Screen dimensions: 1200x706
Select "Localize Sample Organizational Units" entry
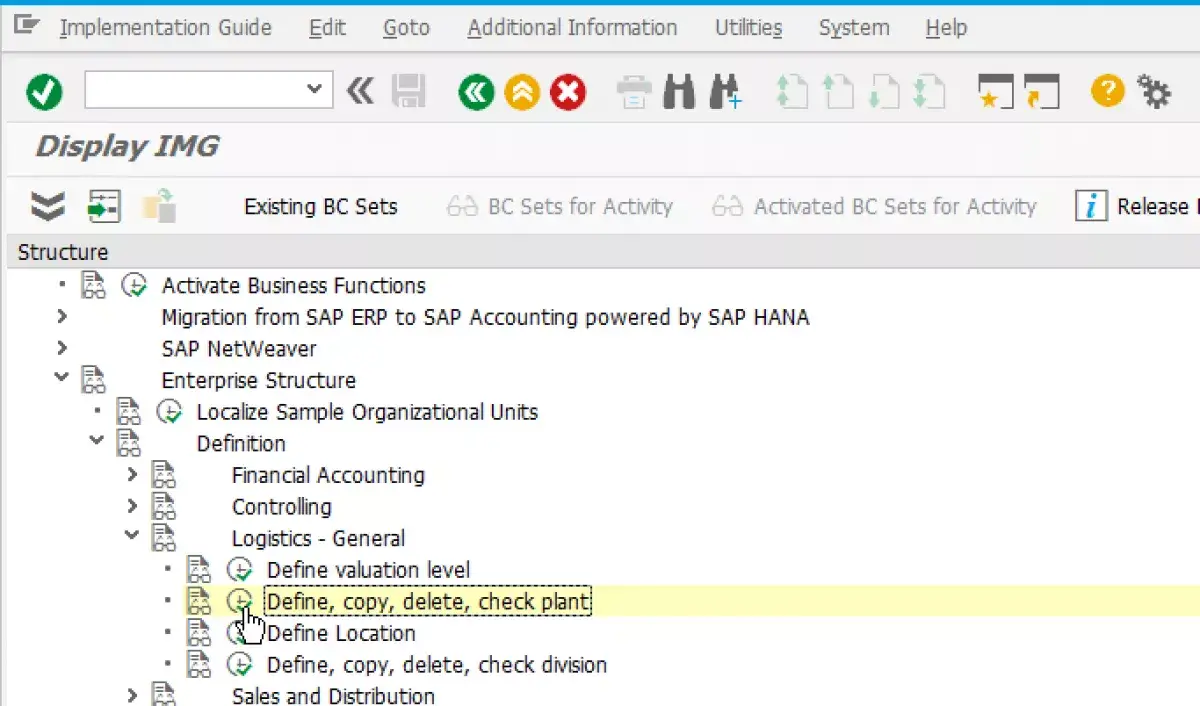[367, 412]
